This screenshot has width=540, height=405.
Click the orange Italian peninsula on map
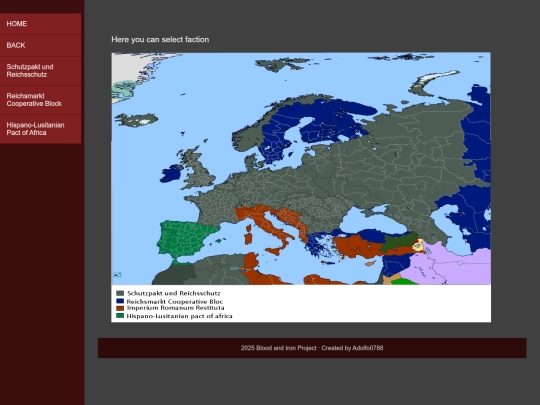pos(268,226)
